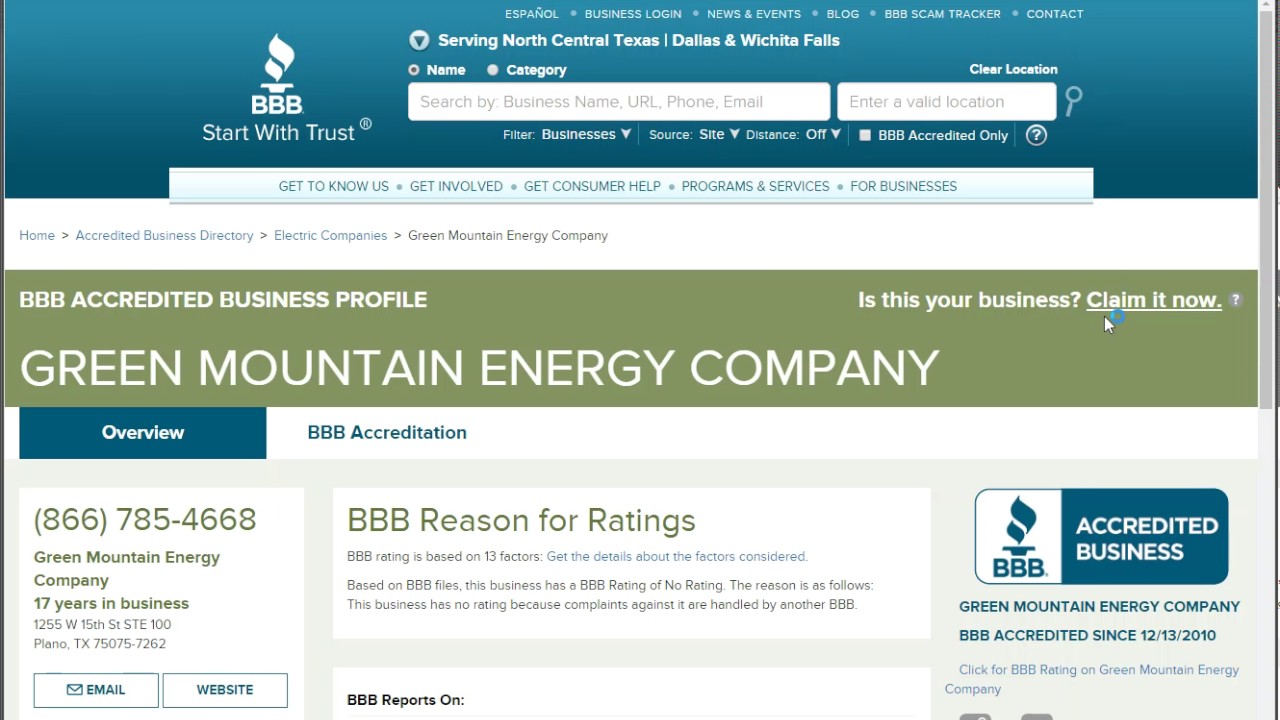Focus the business name search field

point(619,102)
